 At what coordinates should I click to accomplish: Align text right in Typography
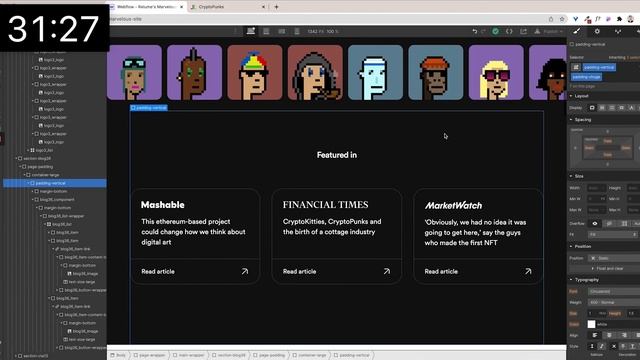coord(624,335)
